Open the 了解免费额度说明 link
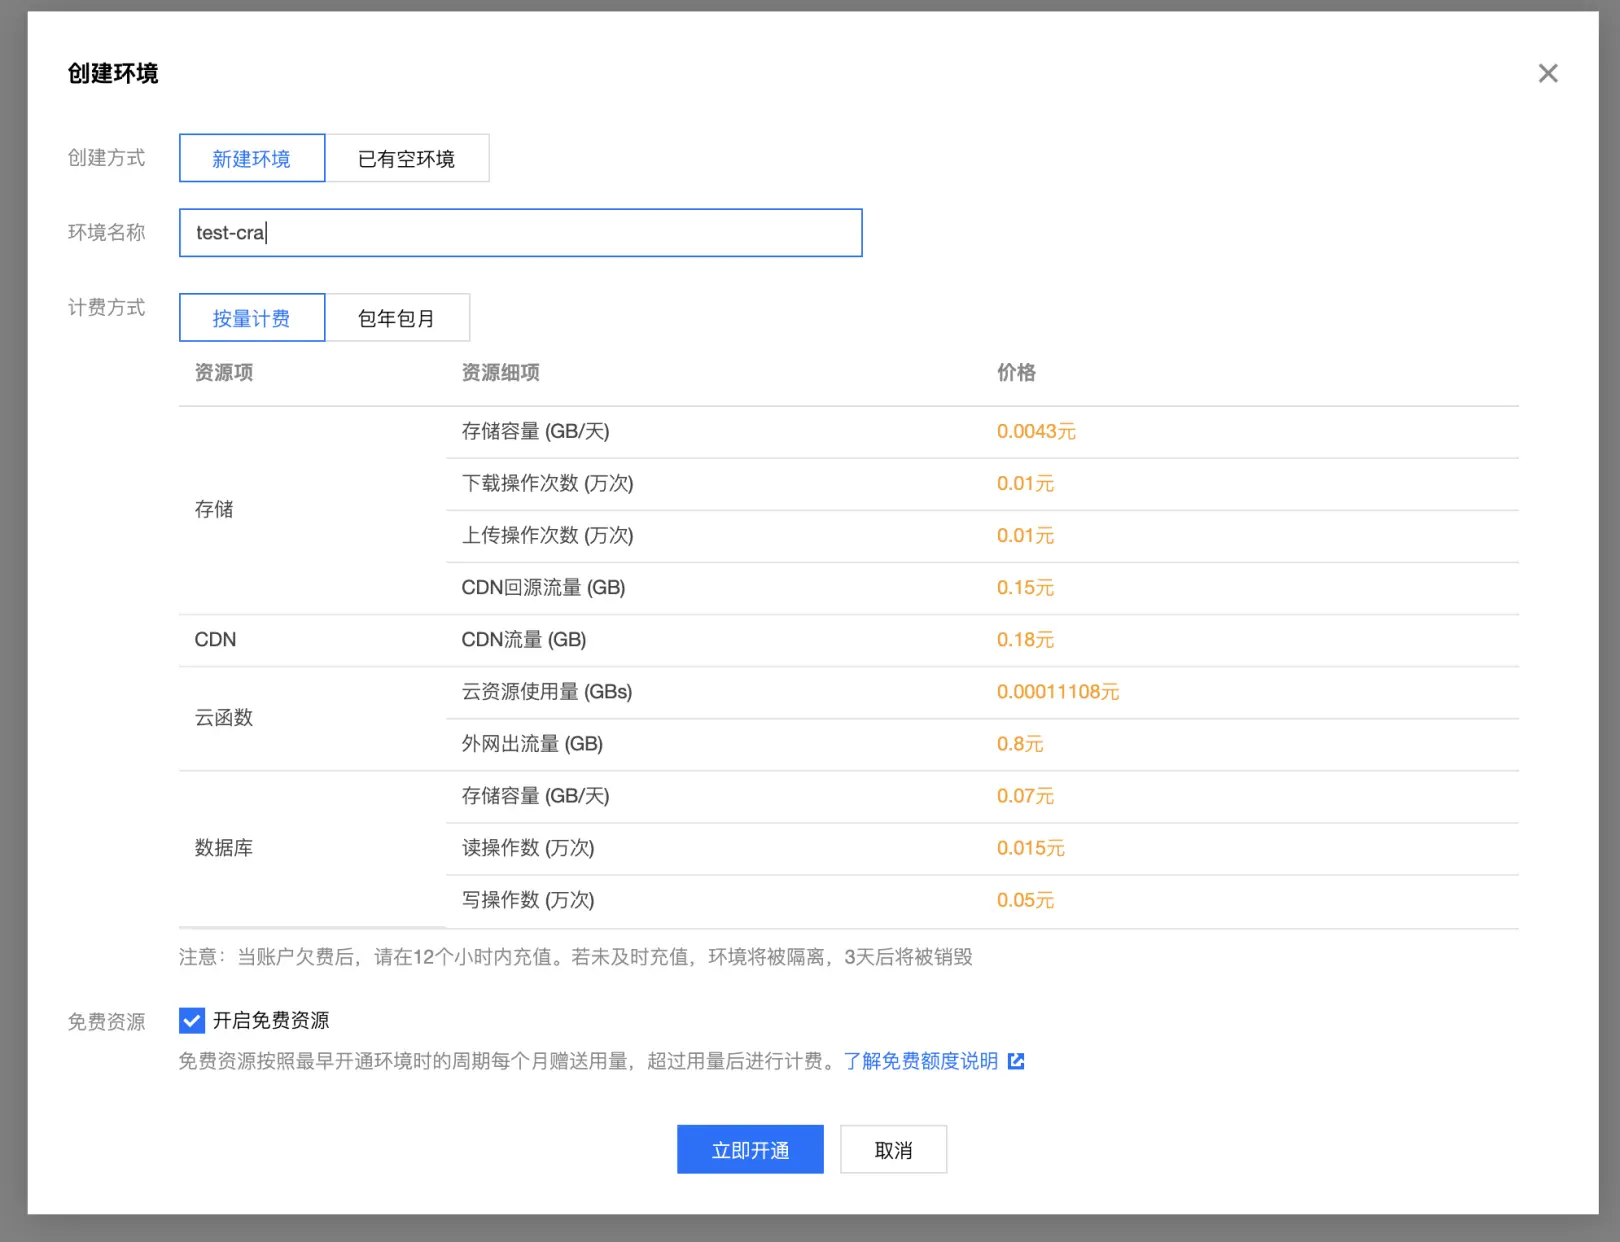Image resolution: width=1620 pixels, height=1242 pixels. click(x=921, y=1061)
